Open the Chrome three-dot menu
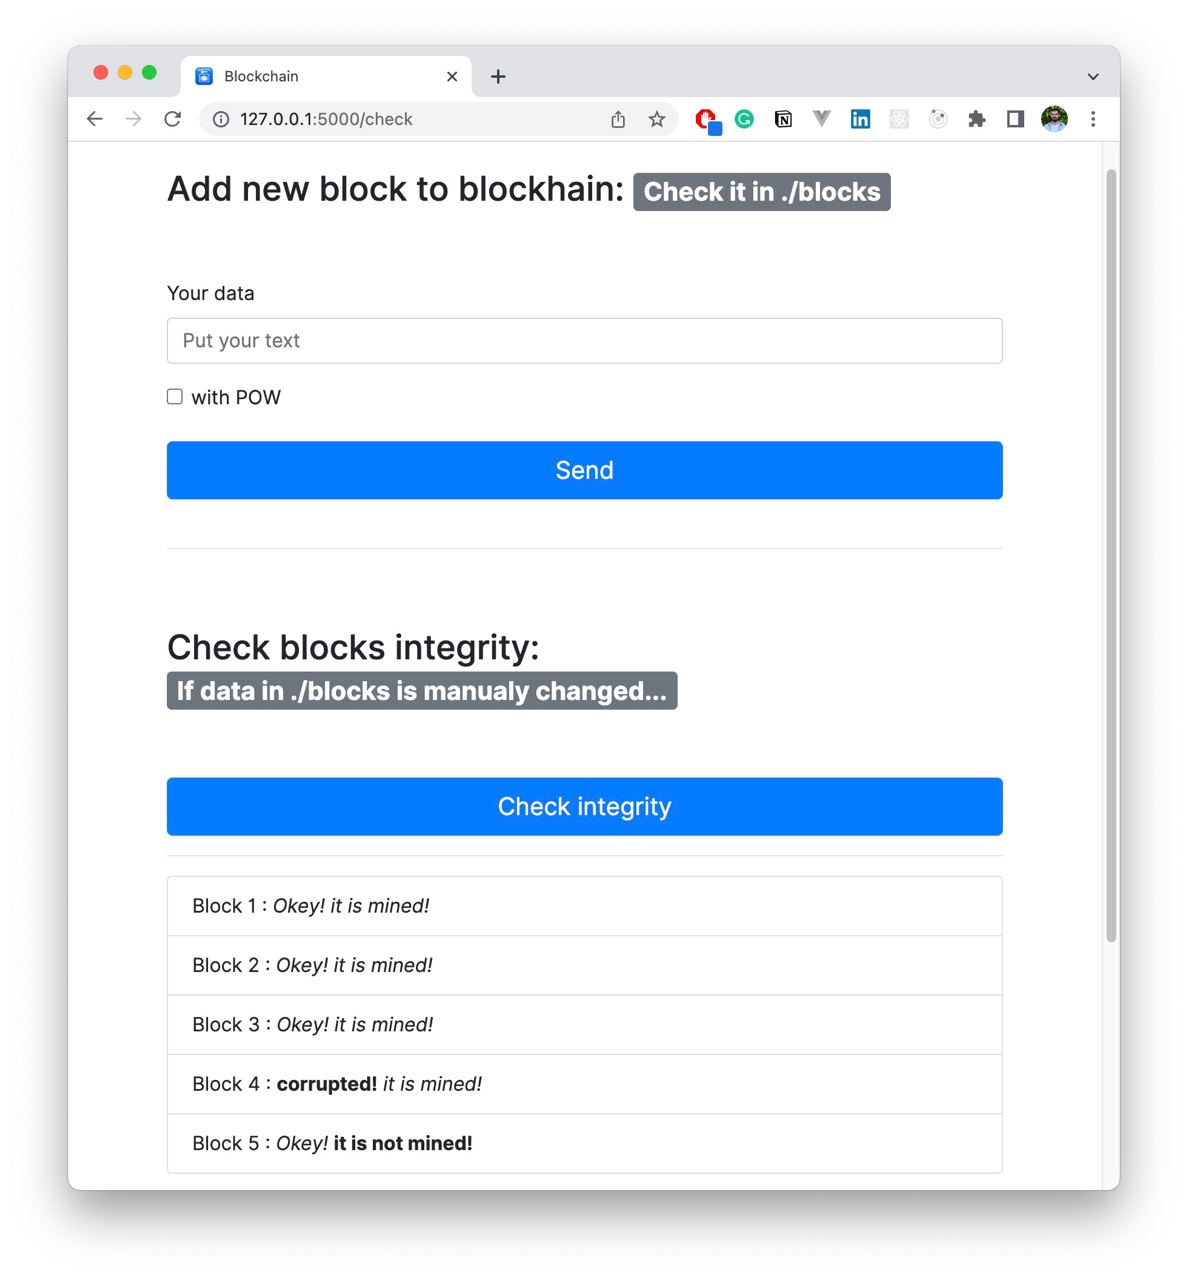The image size is (1188, 1280). pos(1093,119)
